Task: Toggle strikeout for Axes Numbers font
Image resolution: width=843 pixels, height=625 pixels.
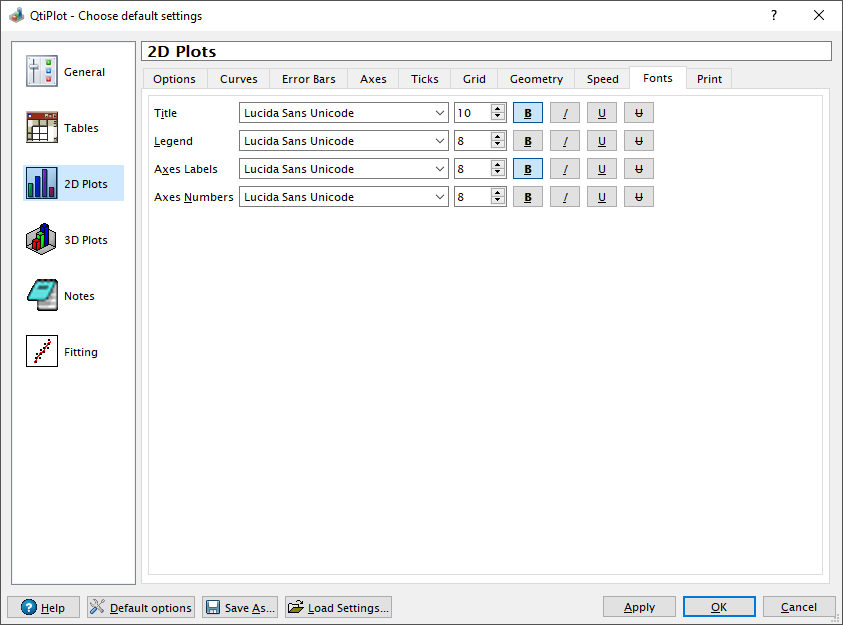Action: 639,197
